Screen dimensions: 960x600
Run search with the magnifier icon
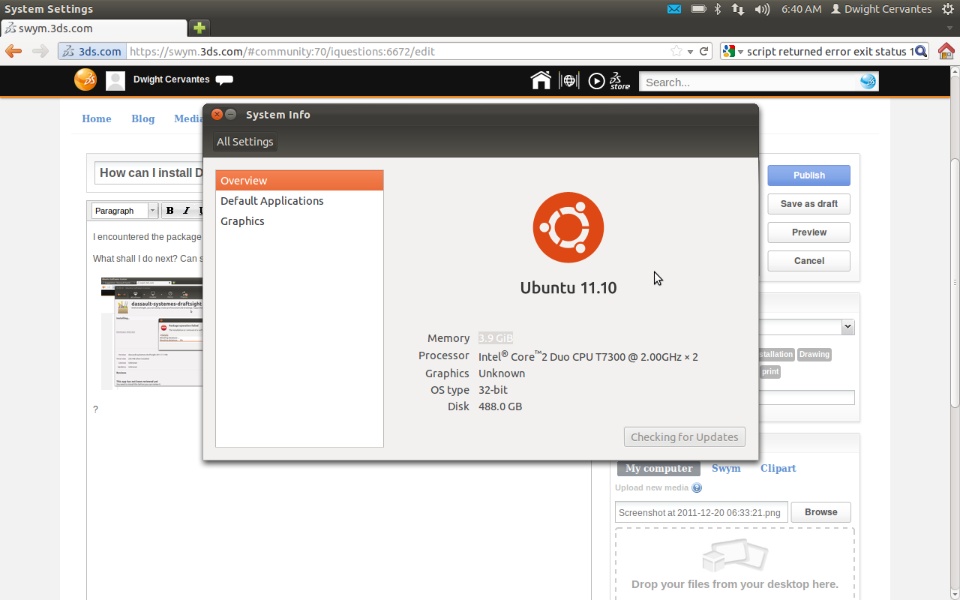point(921,51)
